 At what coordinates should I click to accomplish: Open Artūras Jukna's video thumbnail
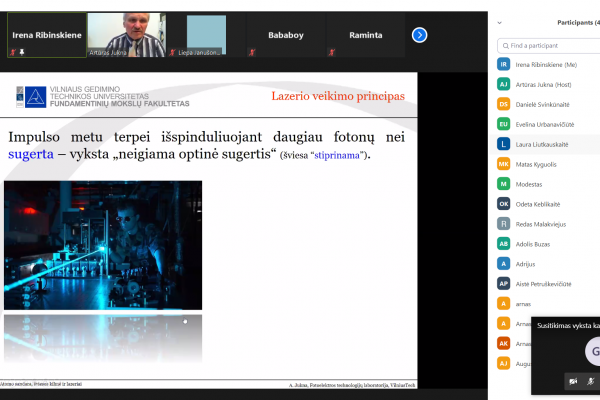coord(127,35)
